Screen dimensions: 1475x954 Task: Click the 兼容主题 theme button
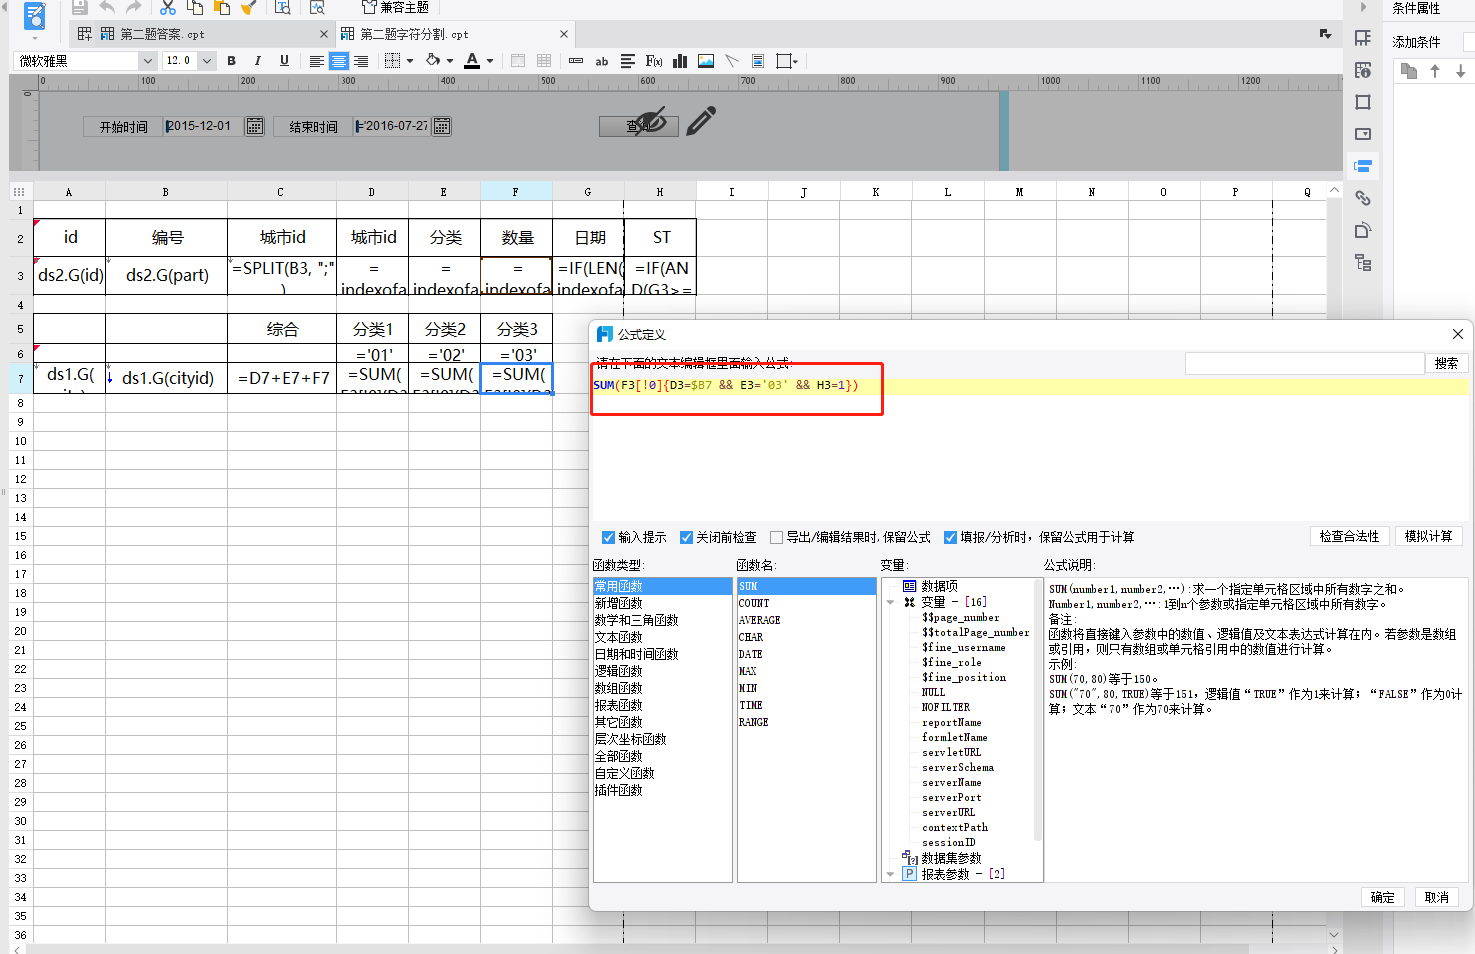pyautogui.click(x=395, y=7)
